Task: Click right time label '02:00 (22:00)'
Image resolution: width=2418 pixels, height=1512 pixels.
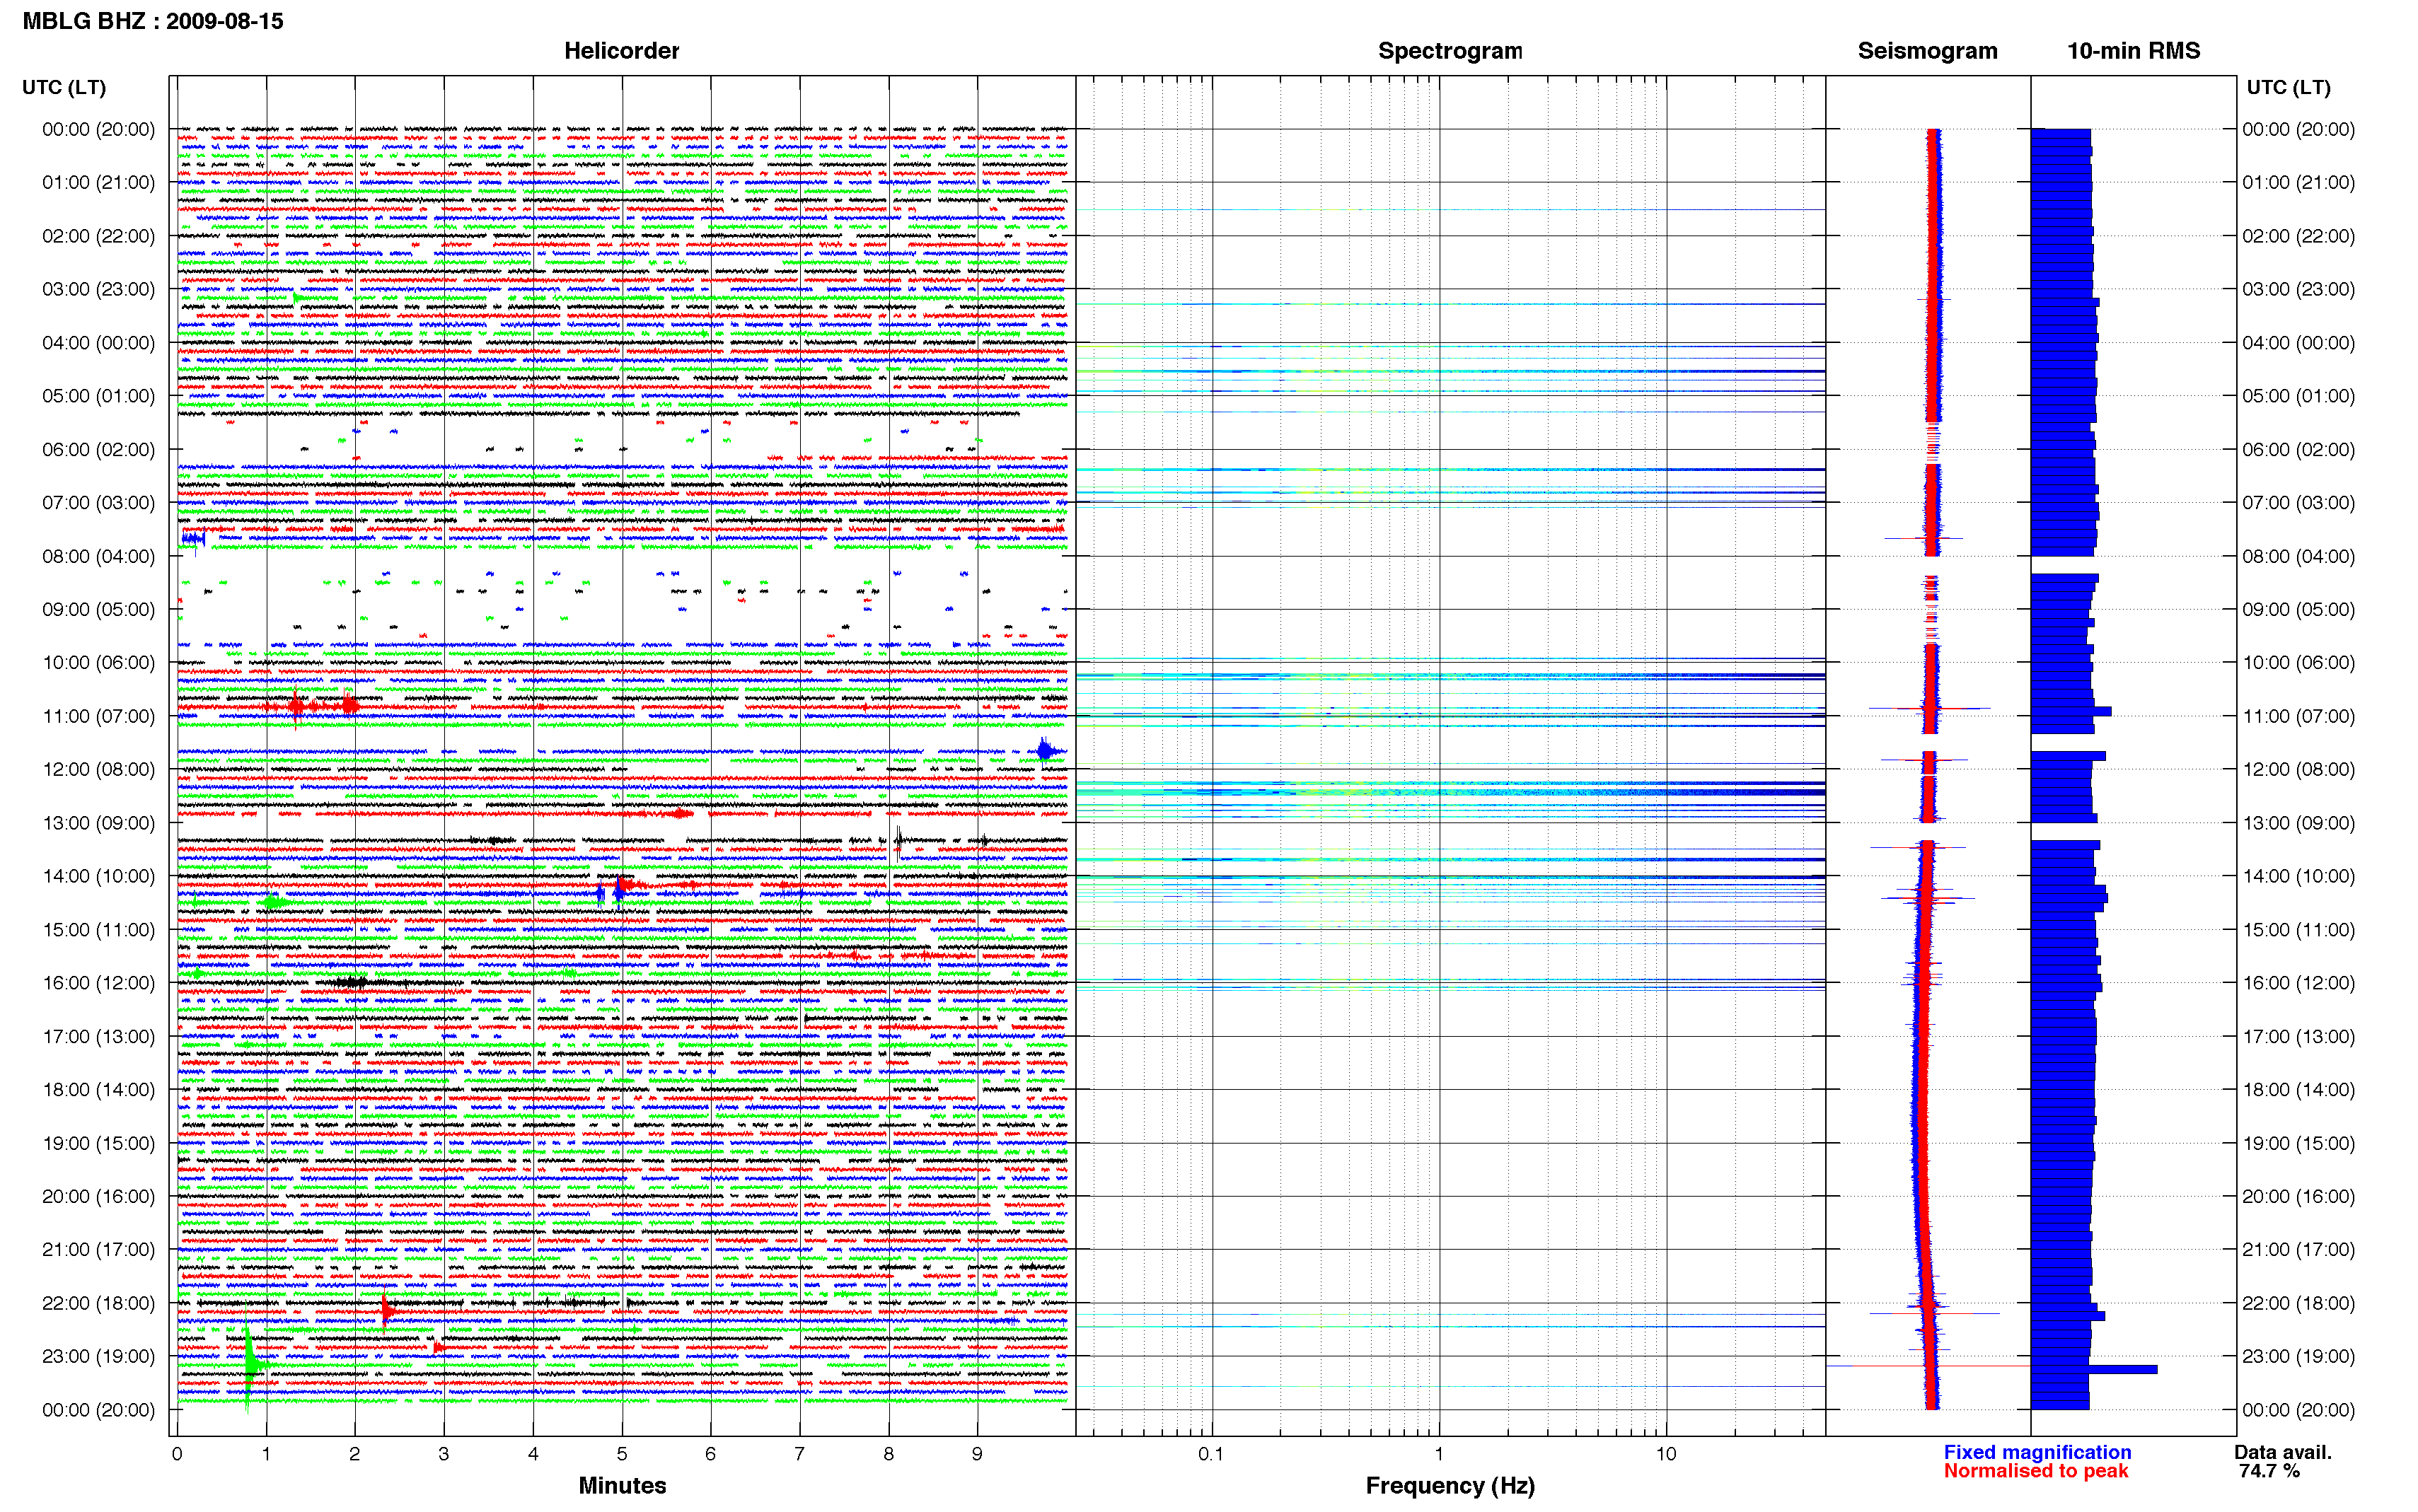Action: pos(2298,236)
